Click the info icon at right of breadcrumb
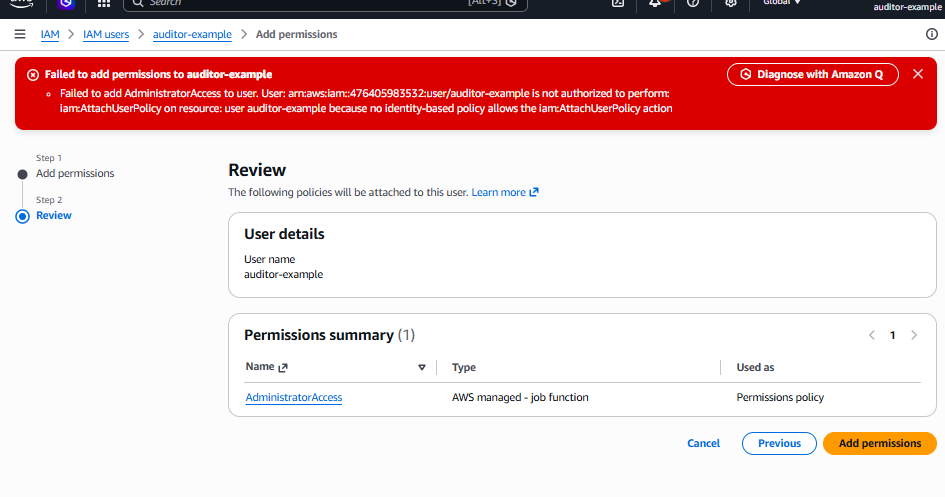This screenshot has width=945, height=497. [x=932, y=34]
